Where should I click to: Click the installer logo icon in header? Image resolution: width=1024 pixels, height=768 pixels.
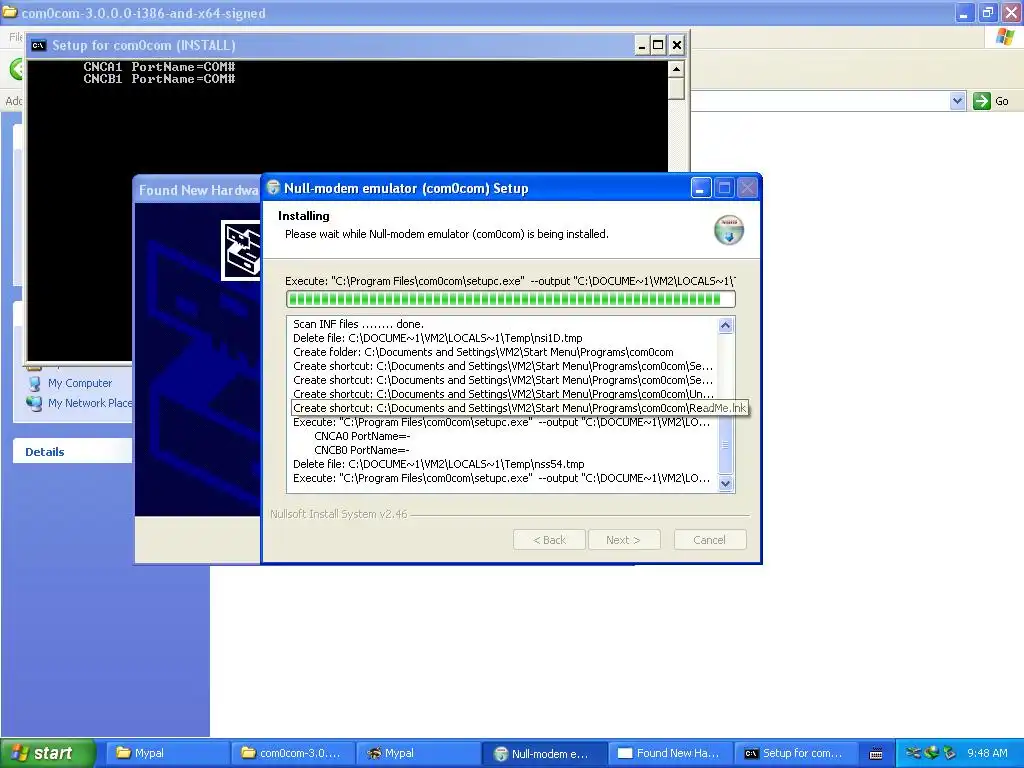coord(729,230)
